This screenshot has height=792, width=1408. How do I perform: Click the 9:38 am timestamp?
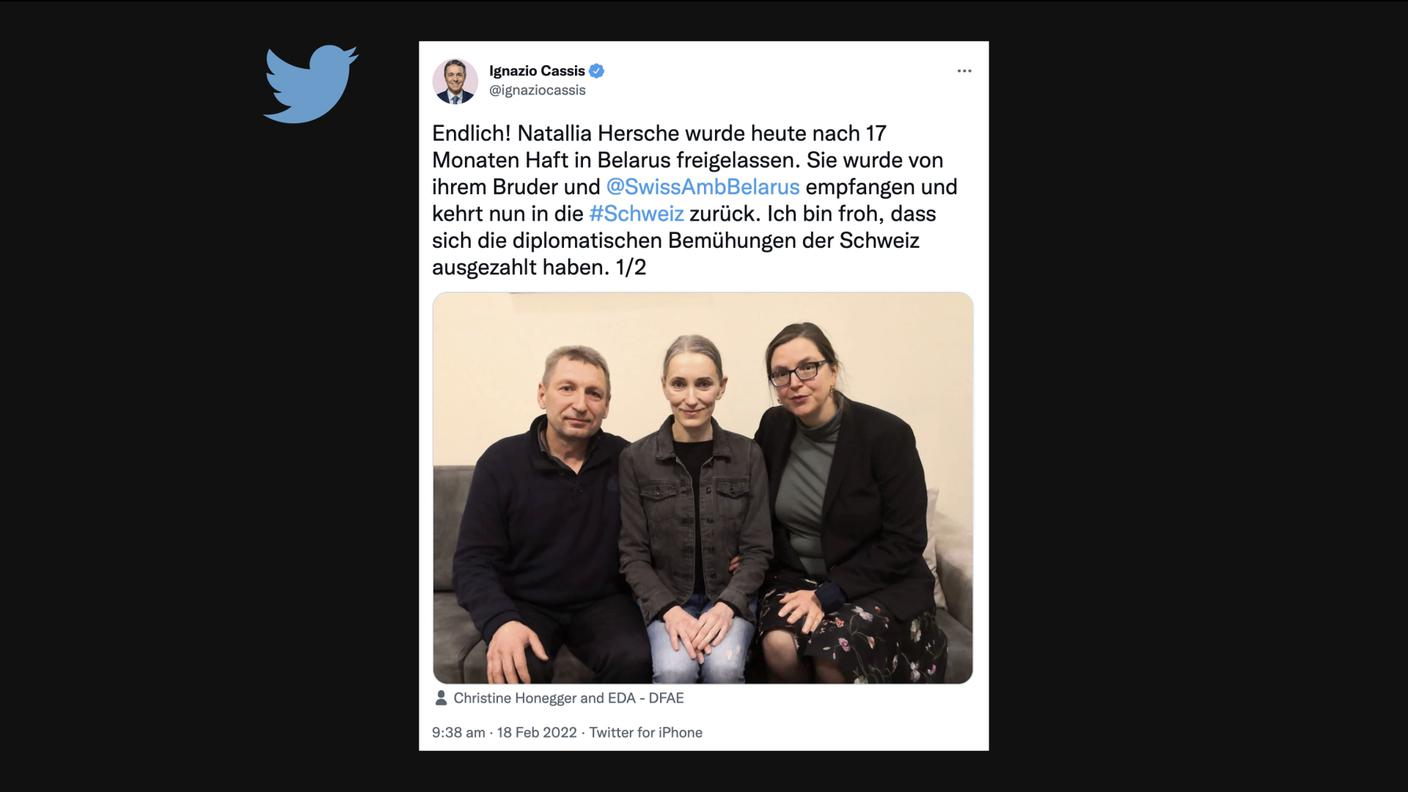coord(459,733)
